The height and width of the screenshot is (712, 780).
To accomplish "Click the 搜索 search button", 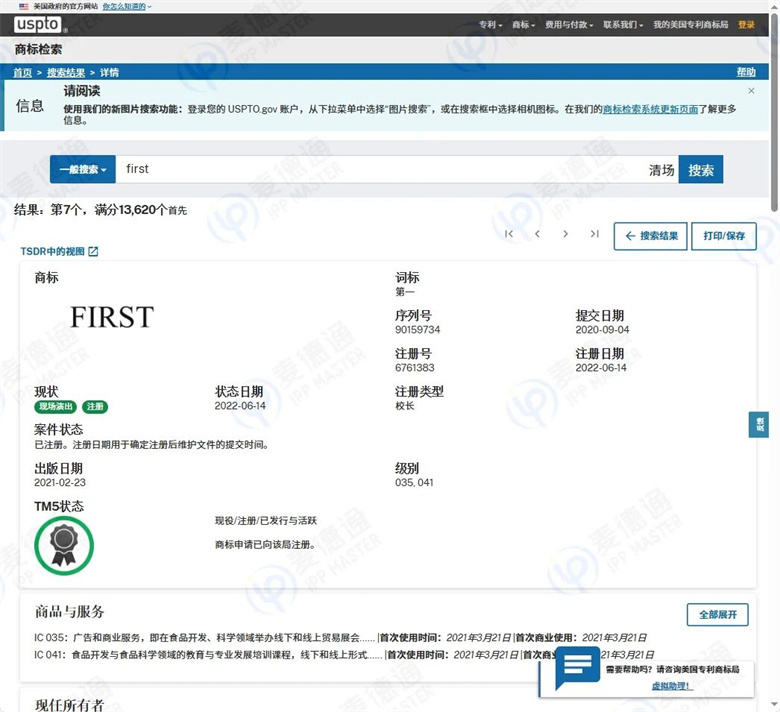I will point(701,170).
